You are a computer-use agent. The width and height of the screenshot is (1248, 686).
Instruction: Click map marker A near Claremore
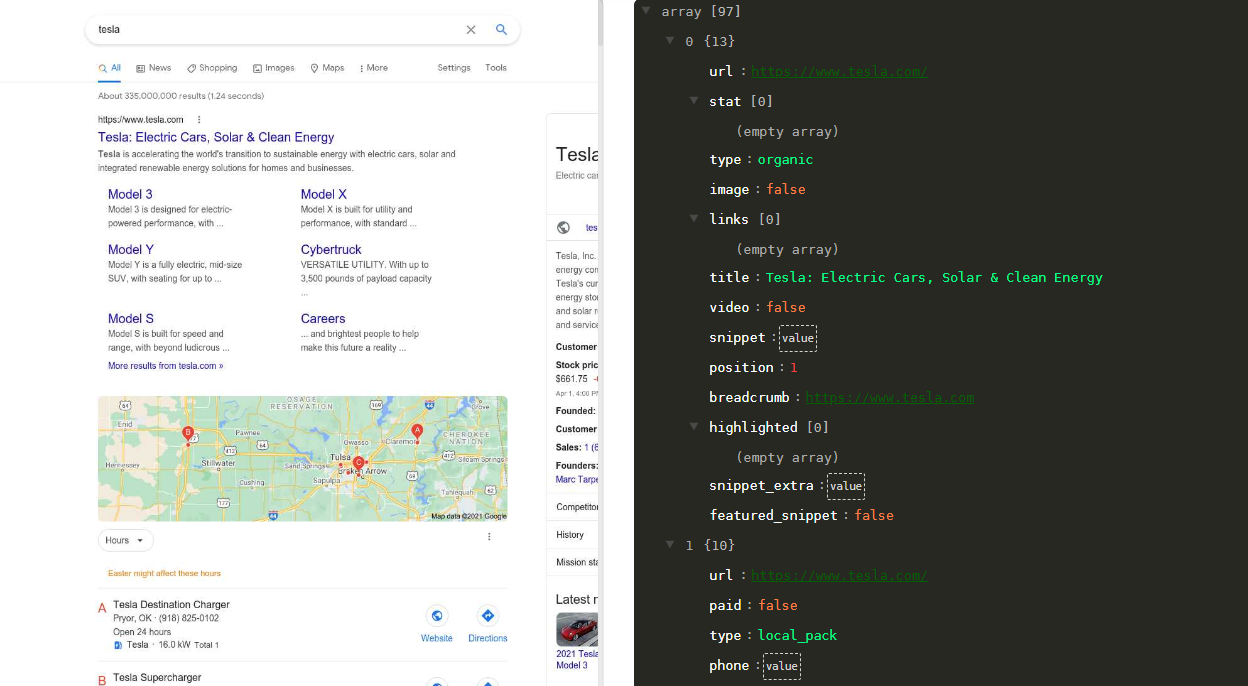pyautogui.click(x=417, y=432)
